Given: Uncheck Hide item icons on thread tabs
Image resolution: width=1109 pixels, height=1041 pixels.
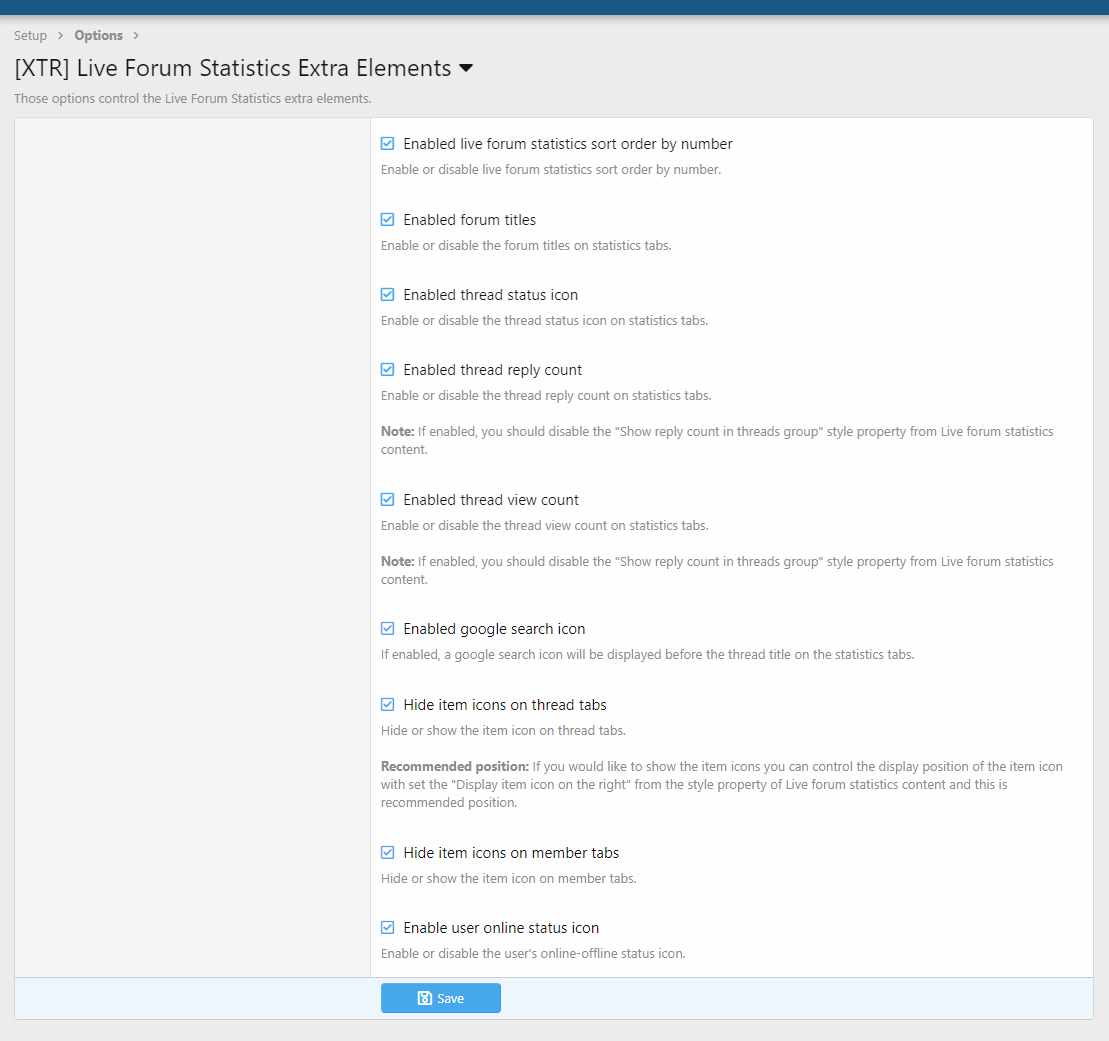Looking at the screenshot, I should pos(388,705).
